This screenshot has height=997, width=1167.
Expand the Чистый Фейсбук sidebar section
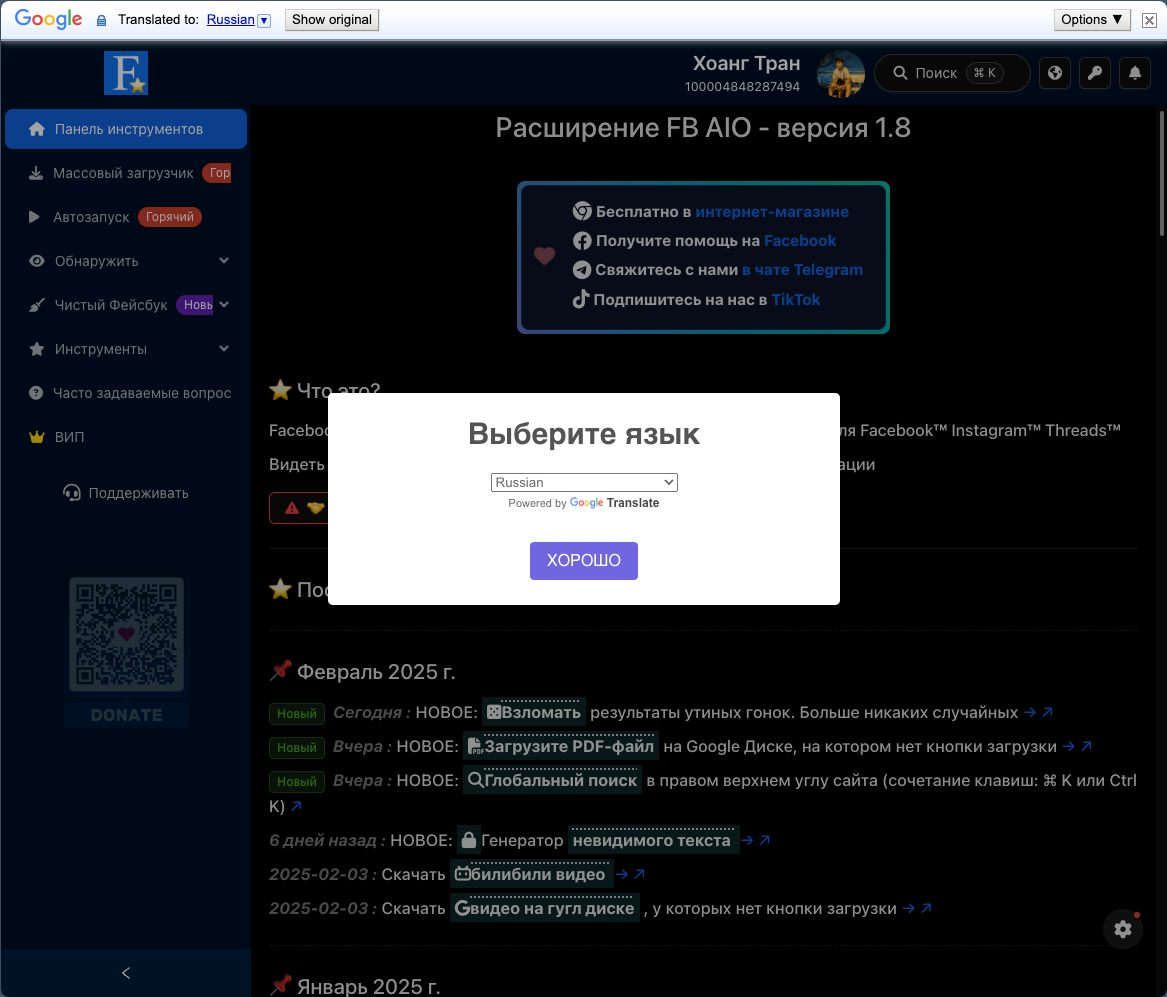pyautogui.click(x=126, y=304)
